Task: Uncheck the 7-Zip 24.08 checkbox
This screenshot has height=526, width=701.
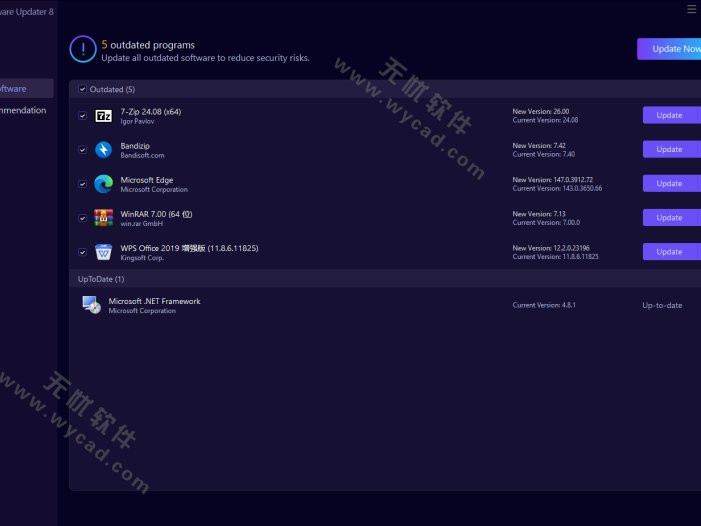Action: coord(83,116)
